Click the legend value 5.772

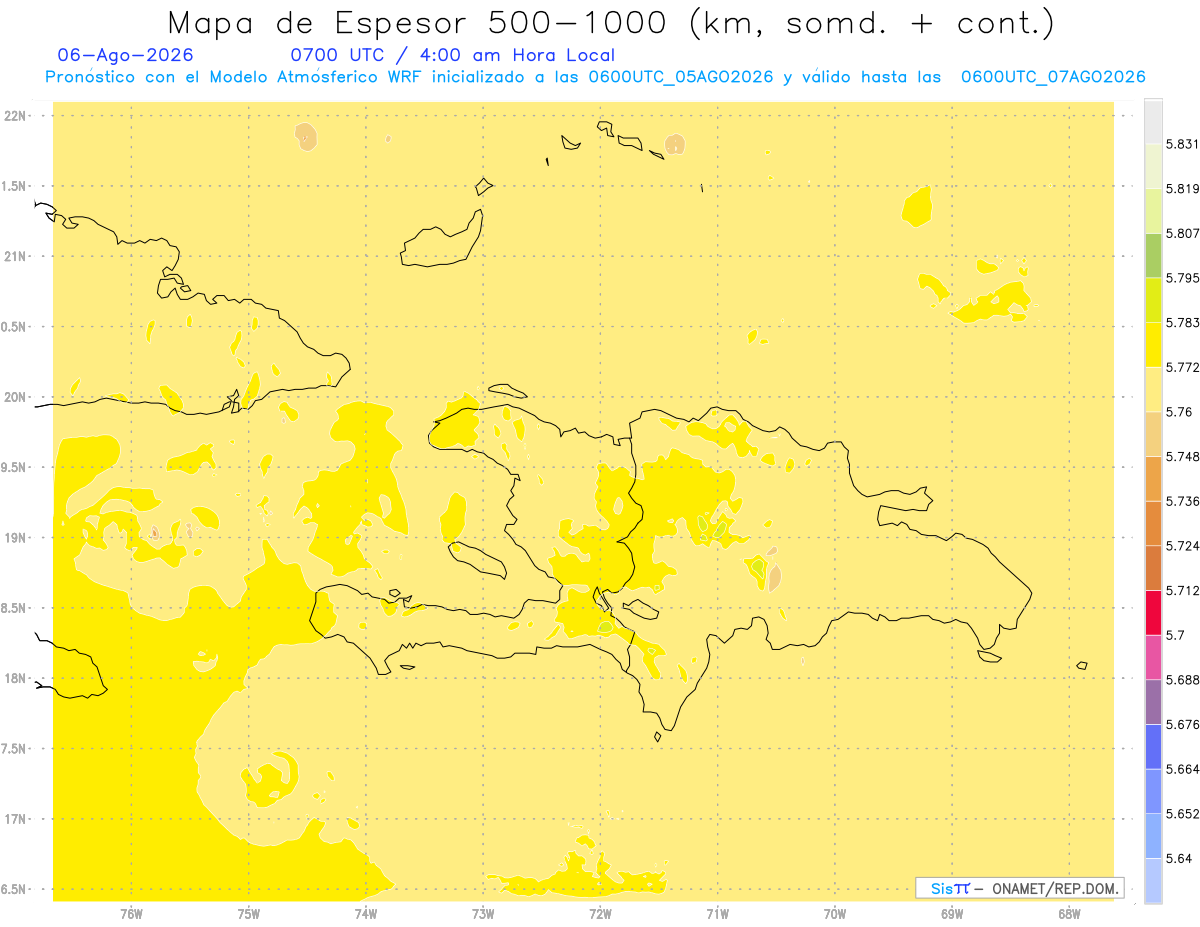click(x=1182, y=367)
